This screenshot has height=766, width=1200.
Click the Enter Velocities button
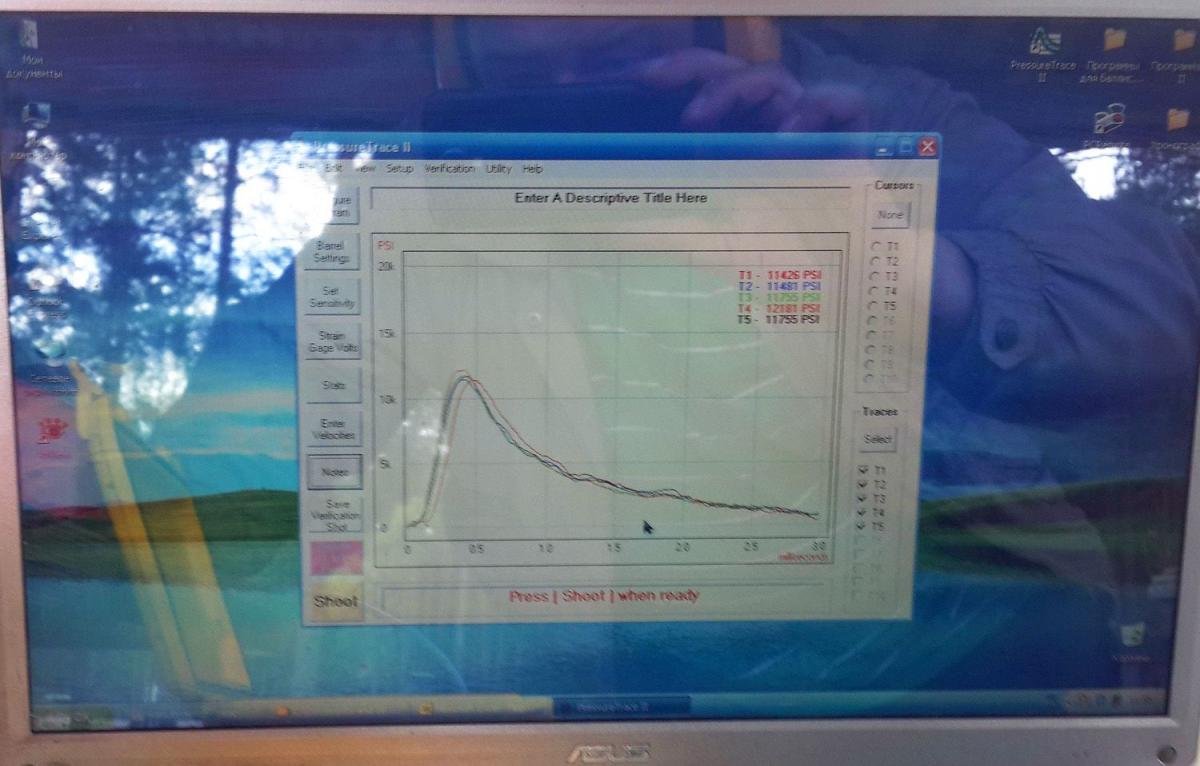[x=332, y=430]
